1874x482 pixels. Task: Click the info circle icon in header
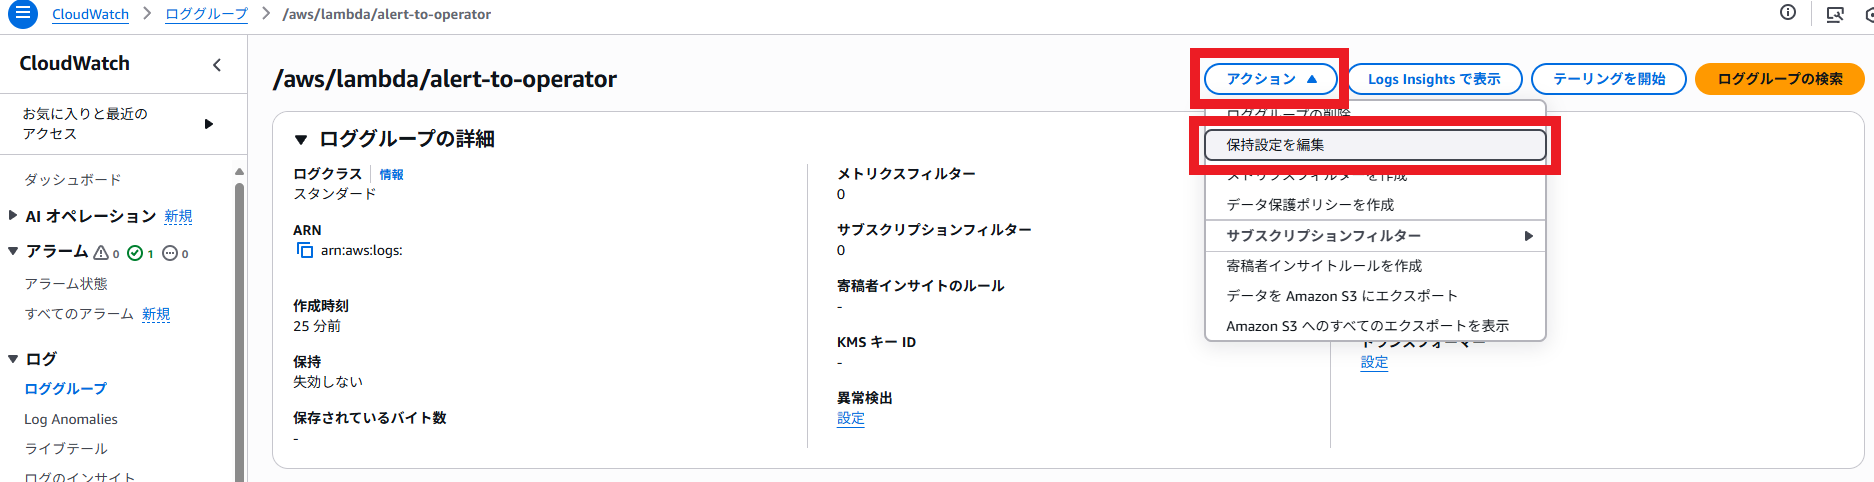point(1788,13)
